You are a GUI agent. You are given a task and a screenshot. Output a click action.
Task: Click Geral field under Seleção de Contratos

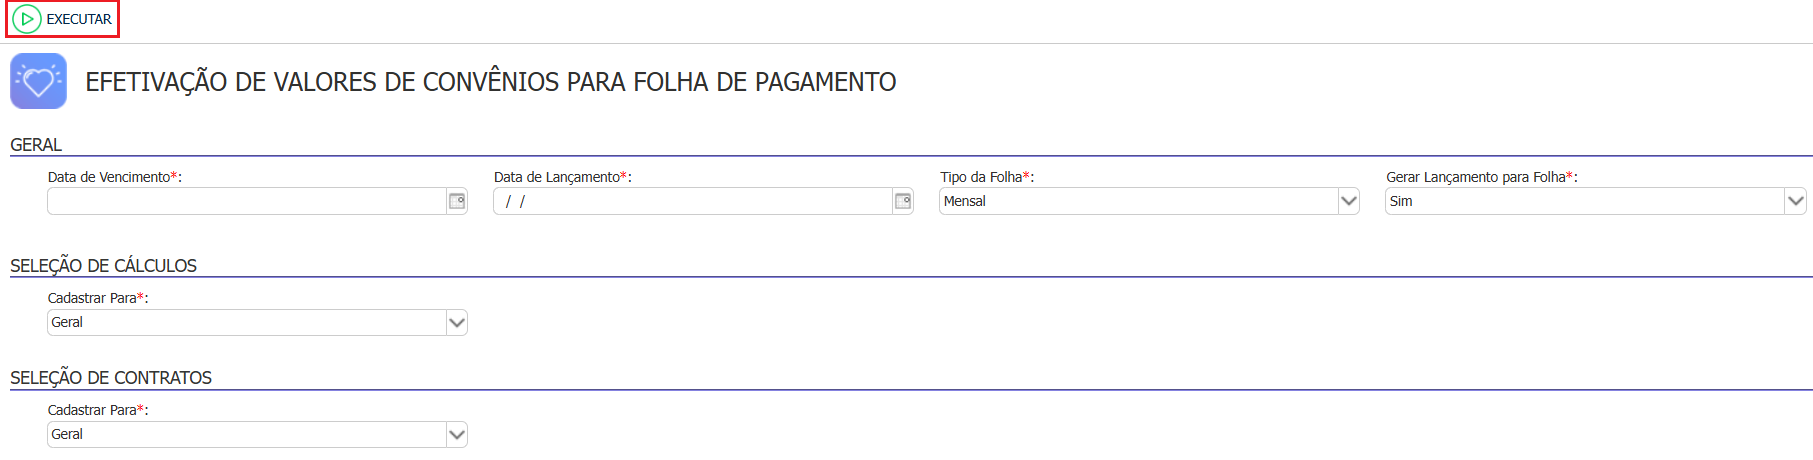coord(247,434)
